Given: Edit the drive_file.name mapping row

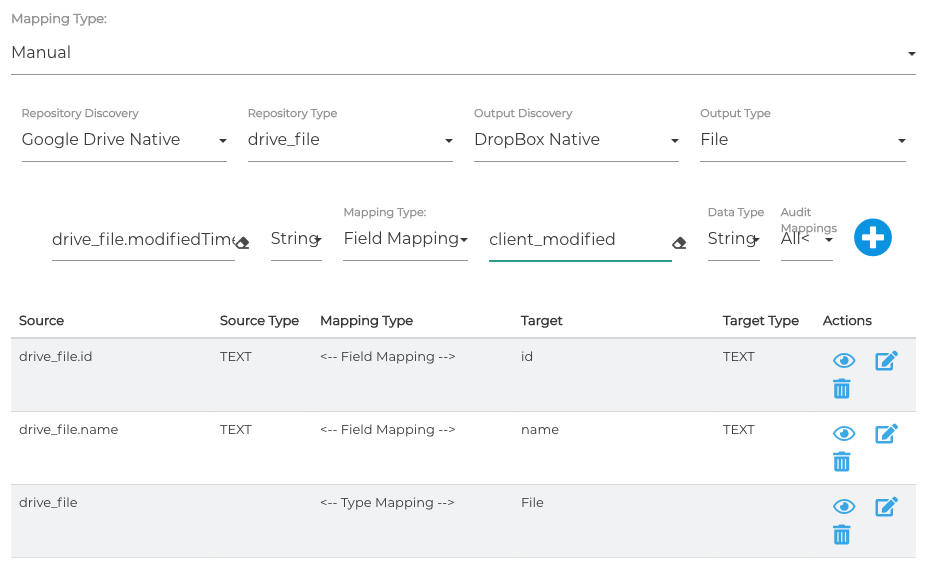Looking at the screenshot, I should (886, 434).
